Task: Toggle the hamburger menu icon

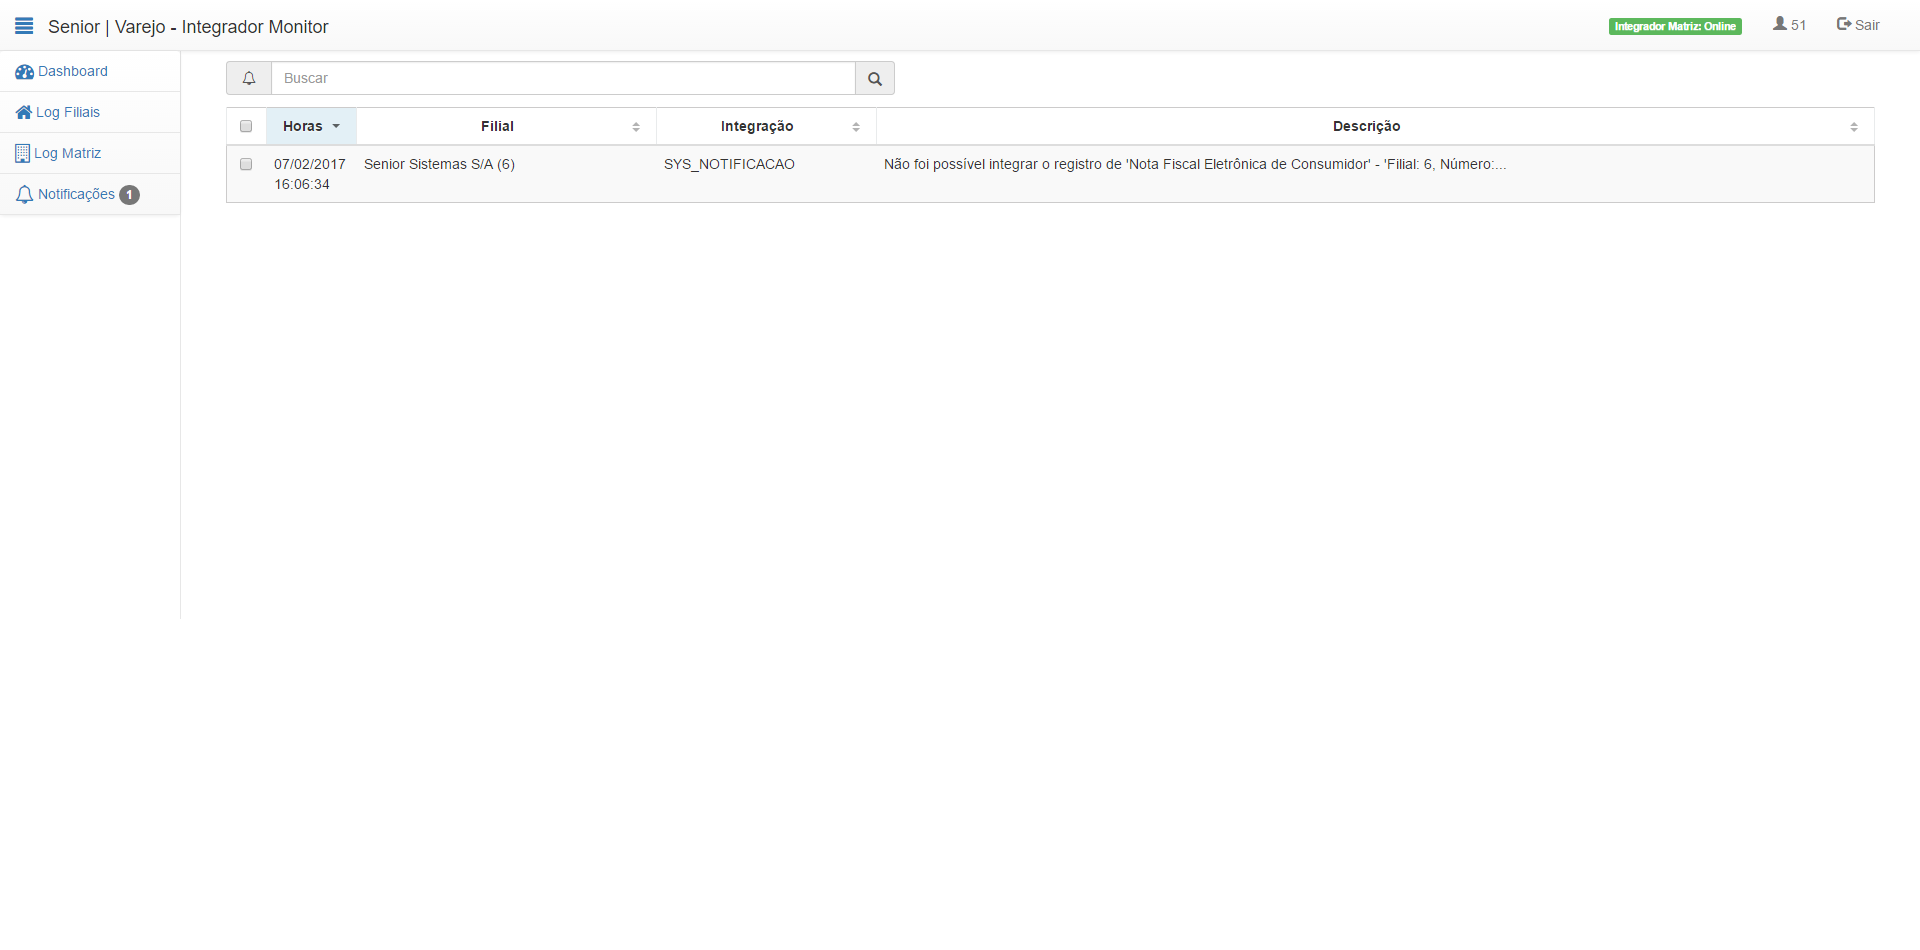Action: click(24, 26)
